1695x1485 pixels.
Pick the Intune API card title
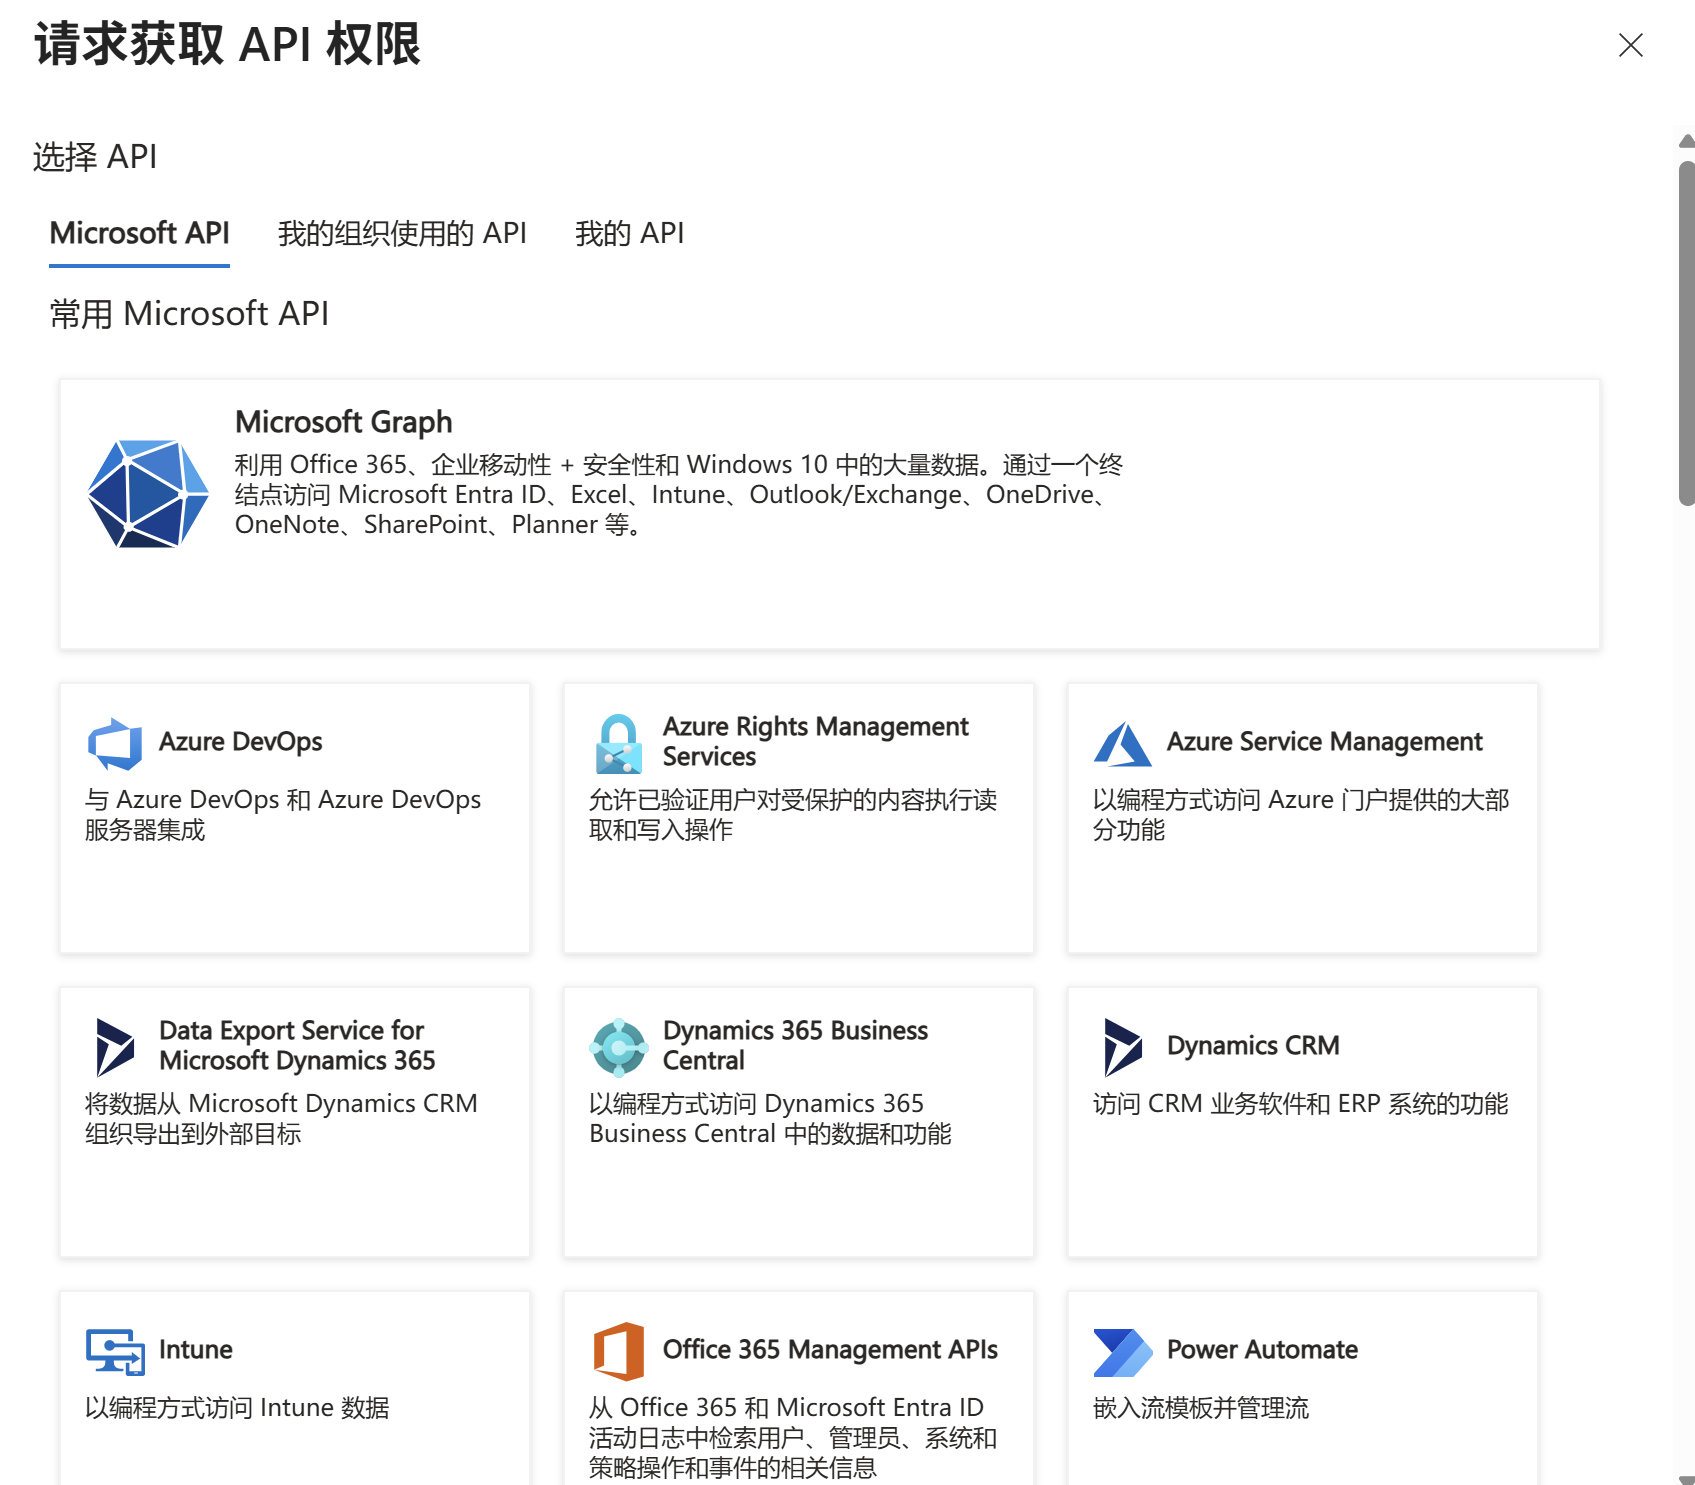pos(196,1349)
